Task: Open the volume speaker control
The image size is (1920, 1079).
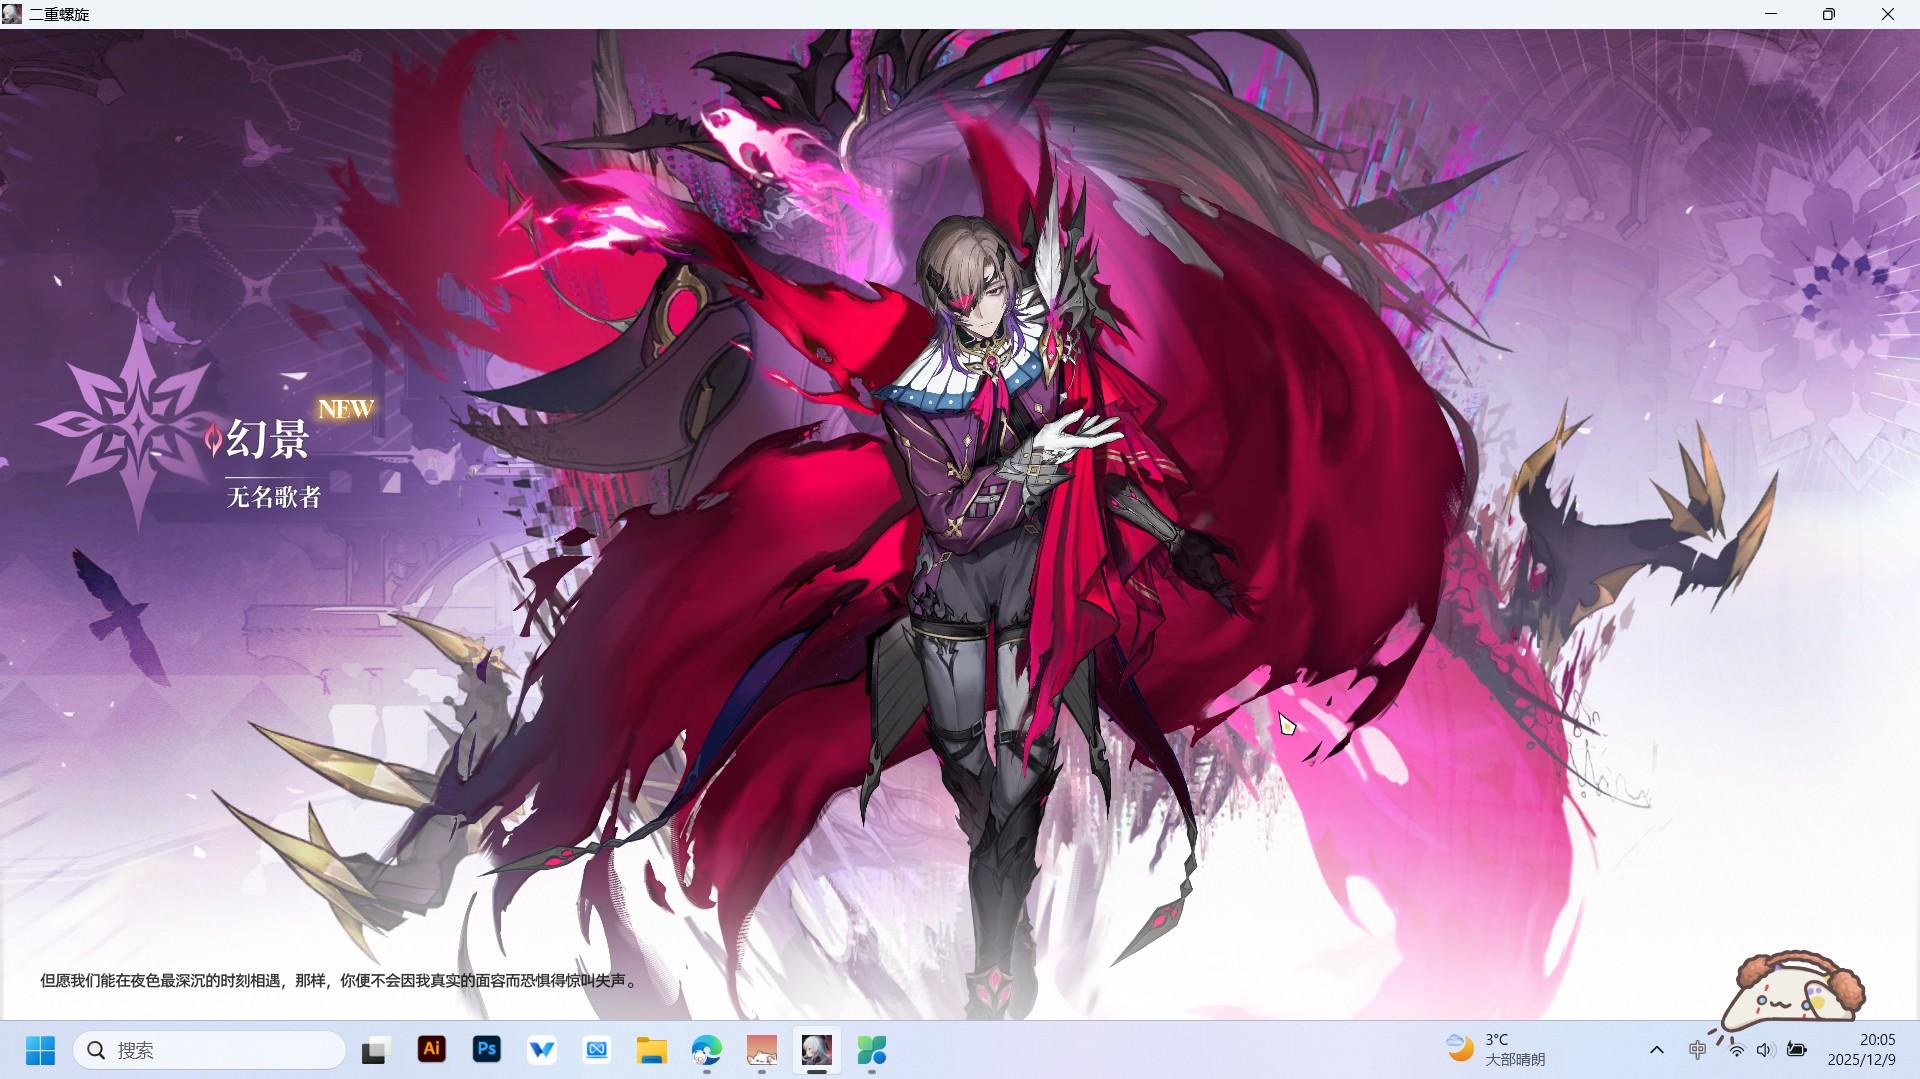Action: click(1765, 1049)
